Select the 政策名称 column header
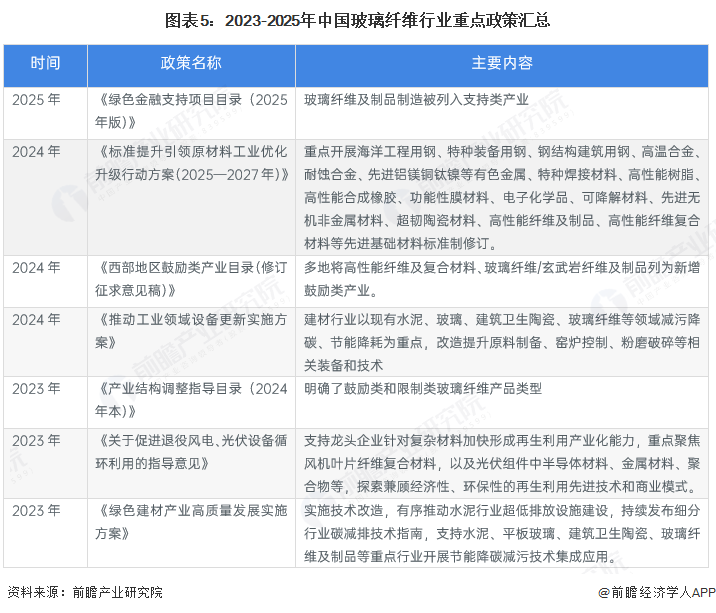 pos(191,63)
